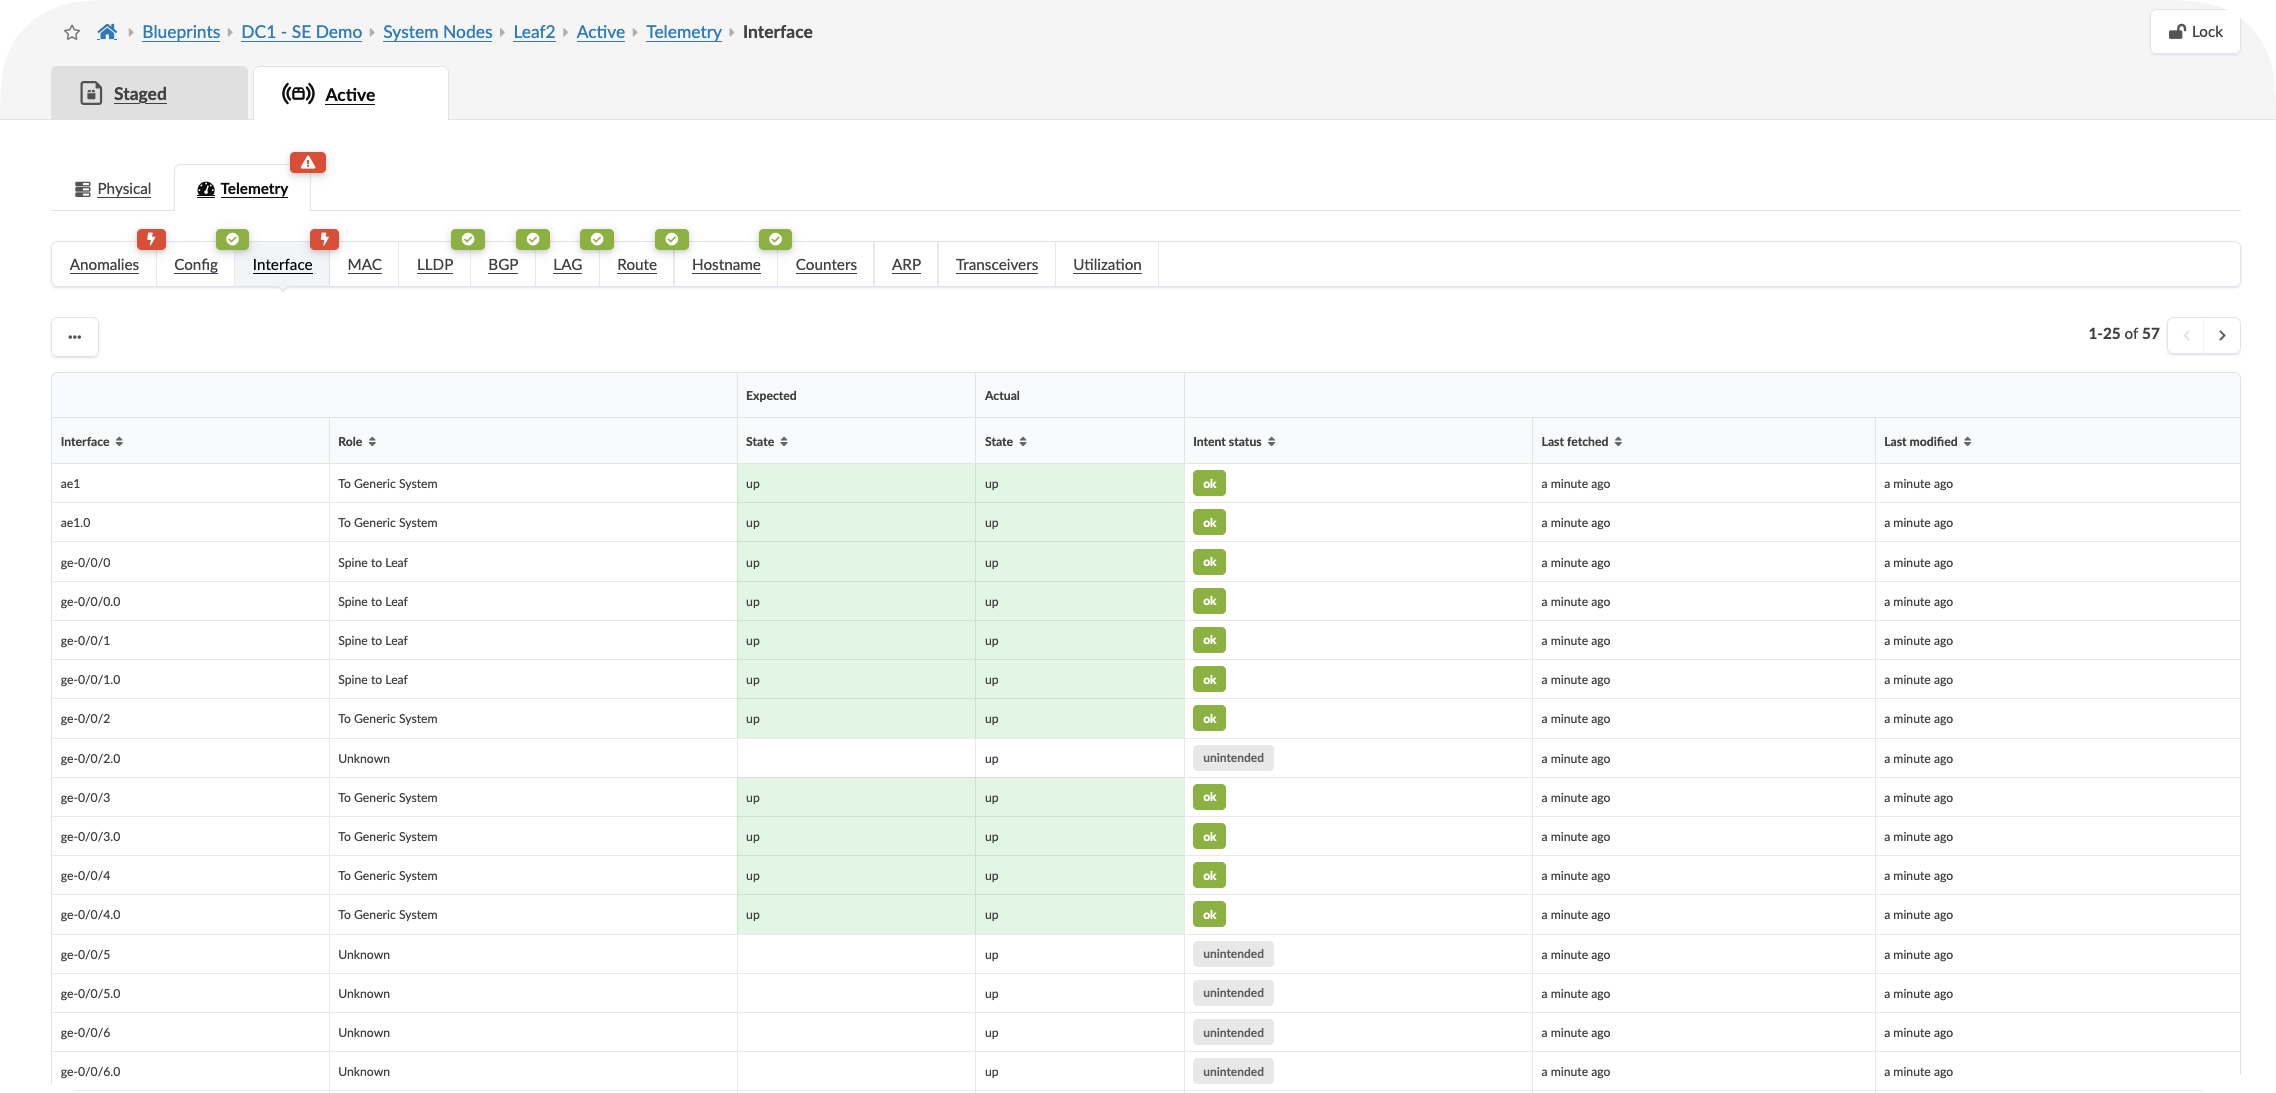Screen dimensions: 2276x1093
Task: Open the Leaf2 breadcrumb link
Action: [x=534, y=32]
